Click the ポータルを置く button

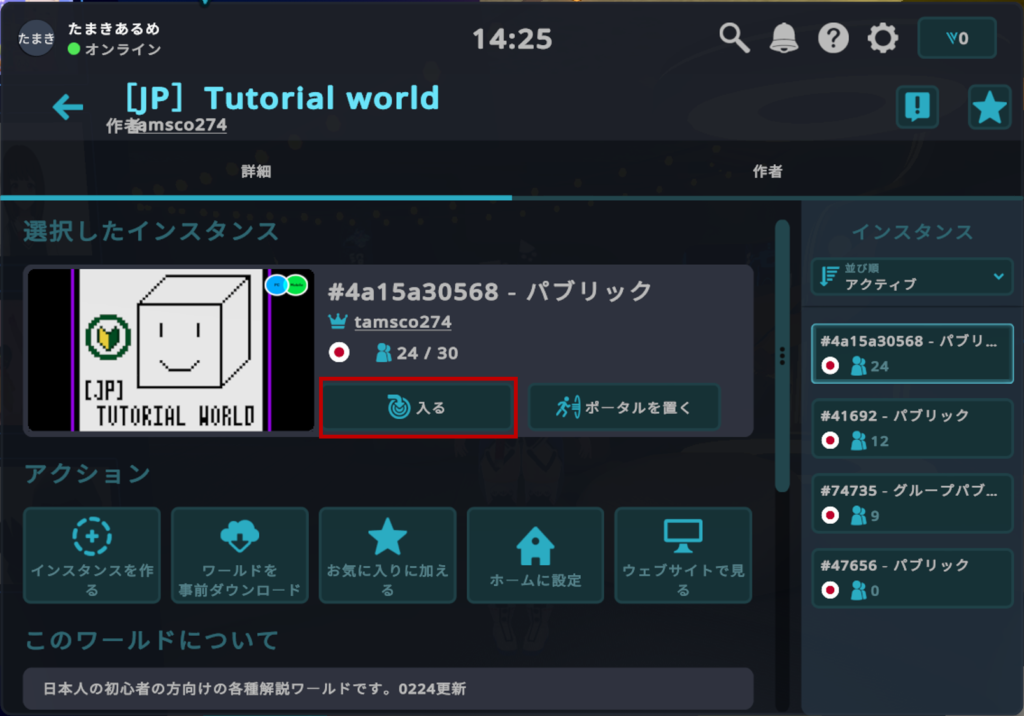[x=624, y=408]
